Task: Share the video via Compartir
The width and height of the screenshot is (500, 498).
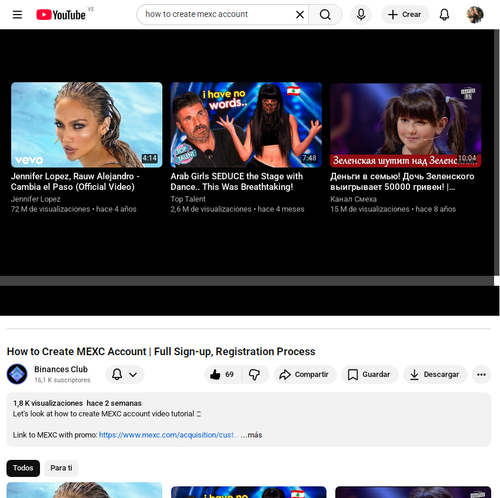Action: pos(305,374)
